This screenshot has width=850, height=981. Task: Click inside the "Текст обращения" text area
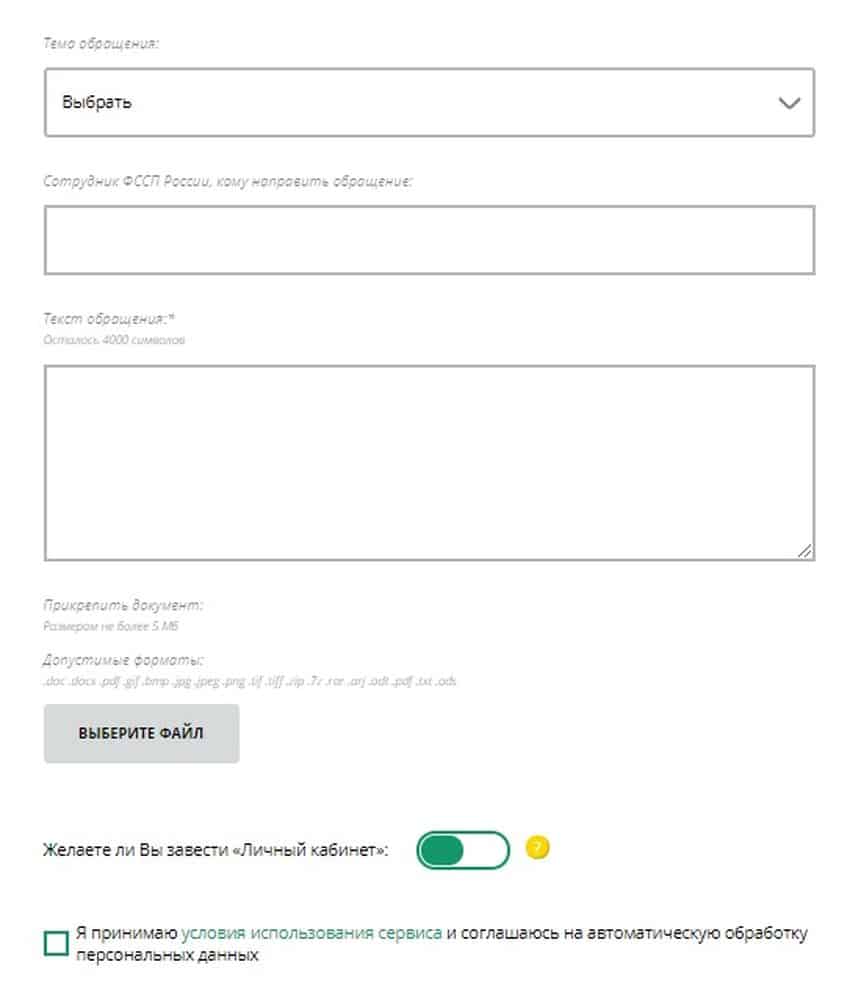[429, 462]
